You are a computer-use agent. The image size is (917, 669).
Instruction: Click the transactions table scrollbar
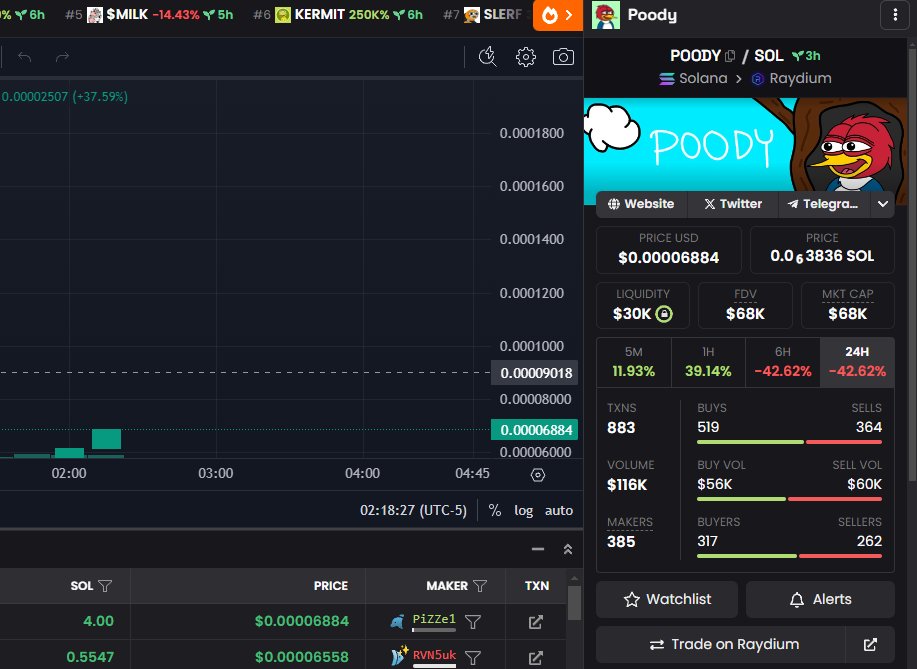[x=574, y=602]
